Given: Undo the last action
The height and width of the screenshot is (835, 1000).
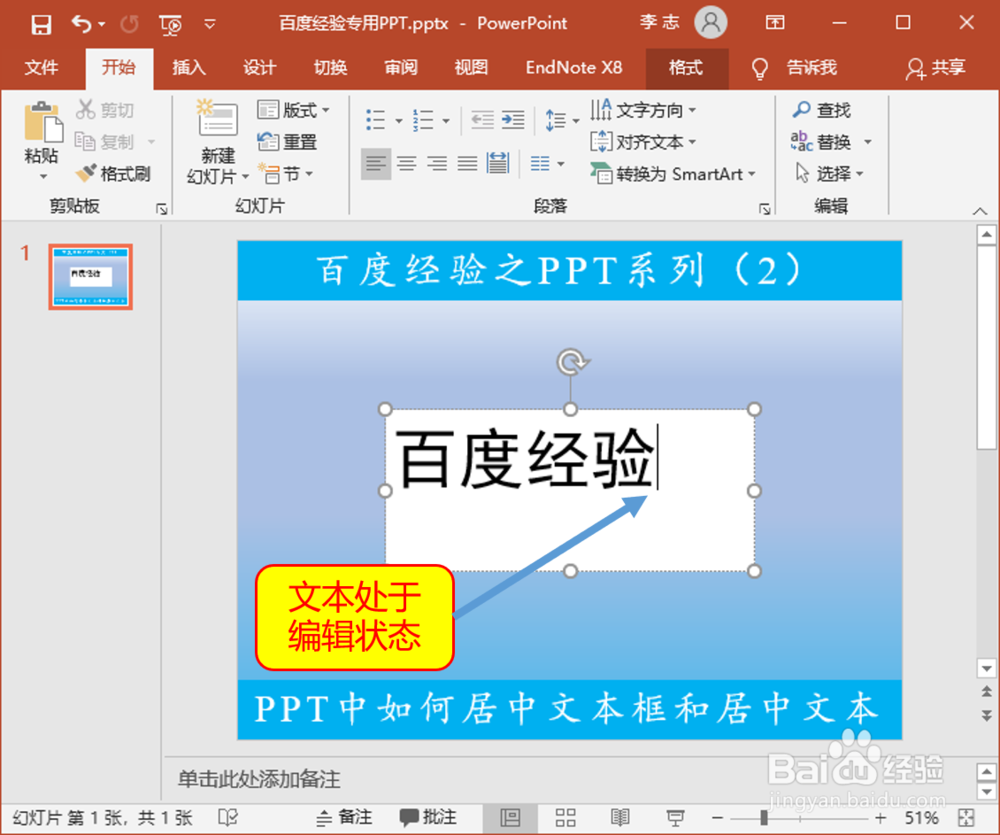Looking at the screenshot, I should coord(81,24).
